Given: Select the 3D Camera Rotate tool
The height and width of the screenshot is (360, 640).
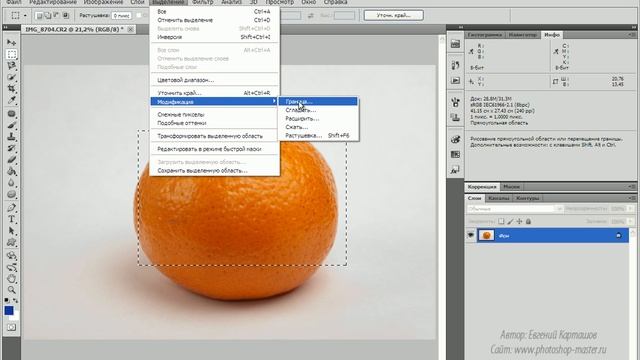Looking at the screenshot, I should [11, 267].
